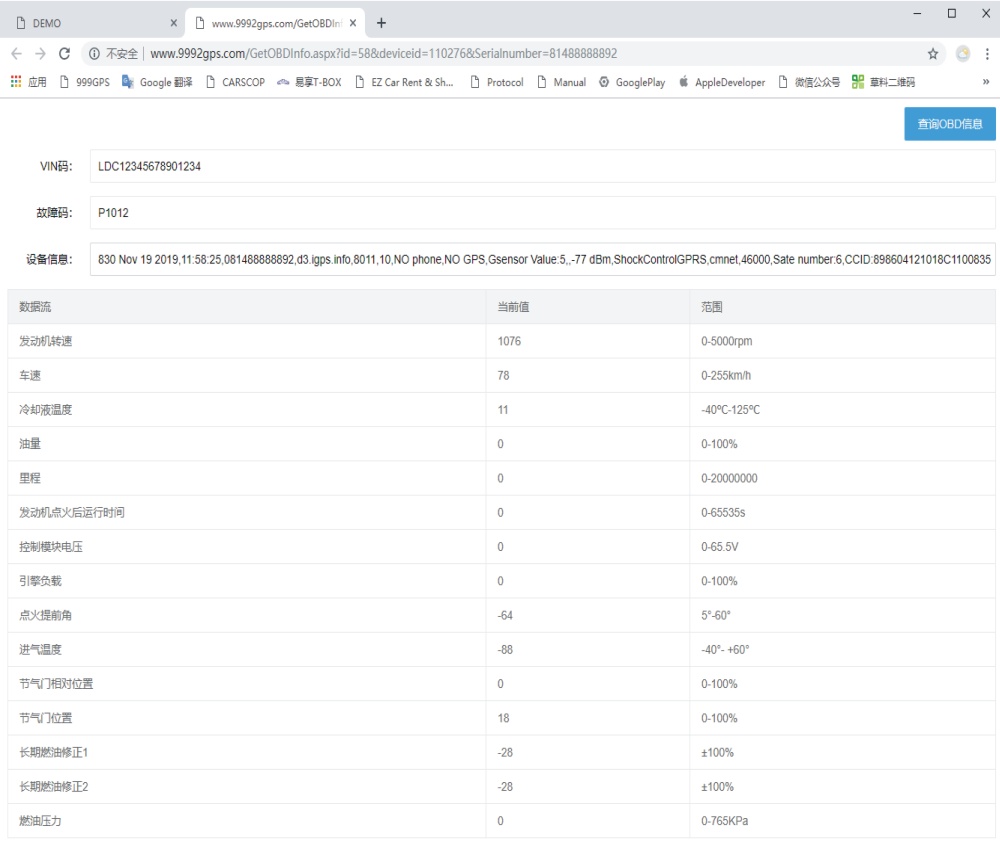Bookmark this page with the star icon
The width and height of the screenshot is (1000, 856).
[x=933, y=54]
